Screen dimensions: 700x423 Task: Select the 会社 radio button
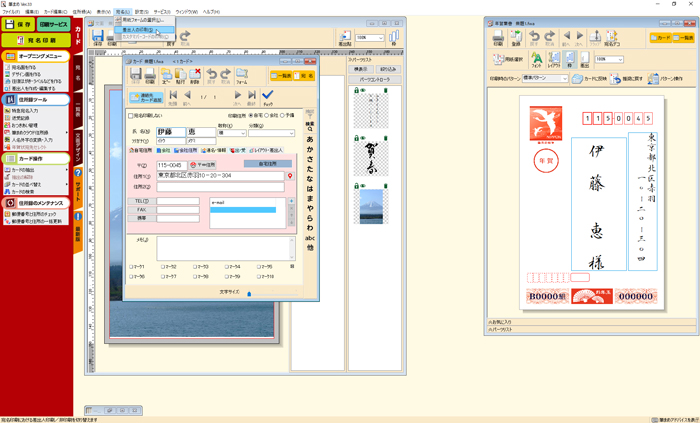pyautogui.click(x=265, y=116)
